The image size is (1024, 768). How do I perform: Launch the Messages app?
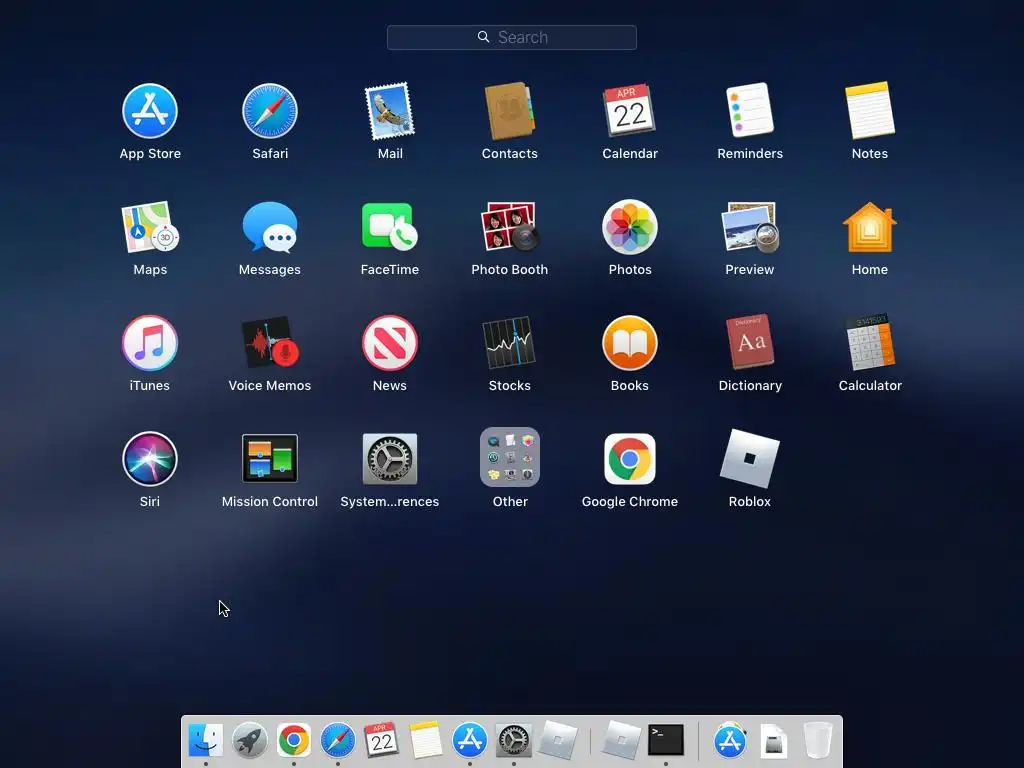pyautogui.click(x=270, y=227)
